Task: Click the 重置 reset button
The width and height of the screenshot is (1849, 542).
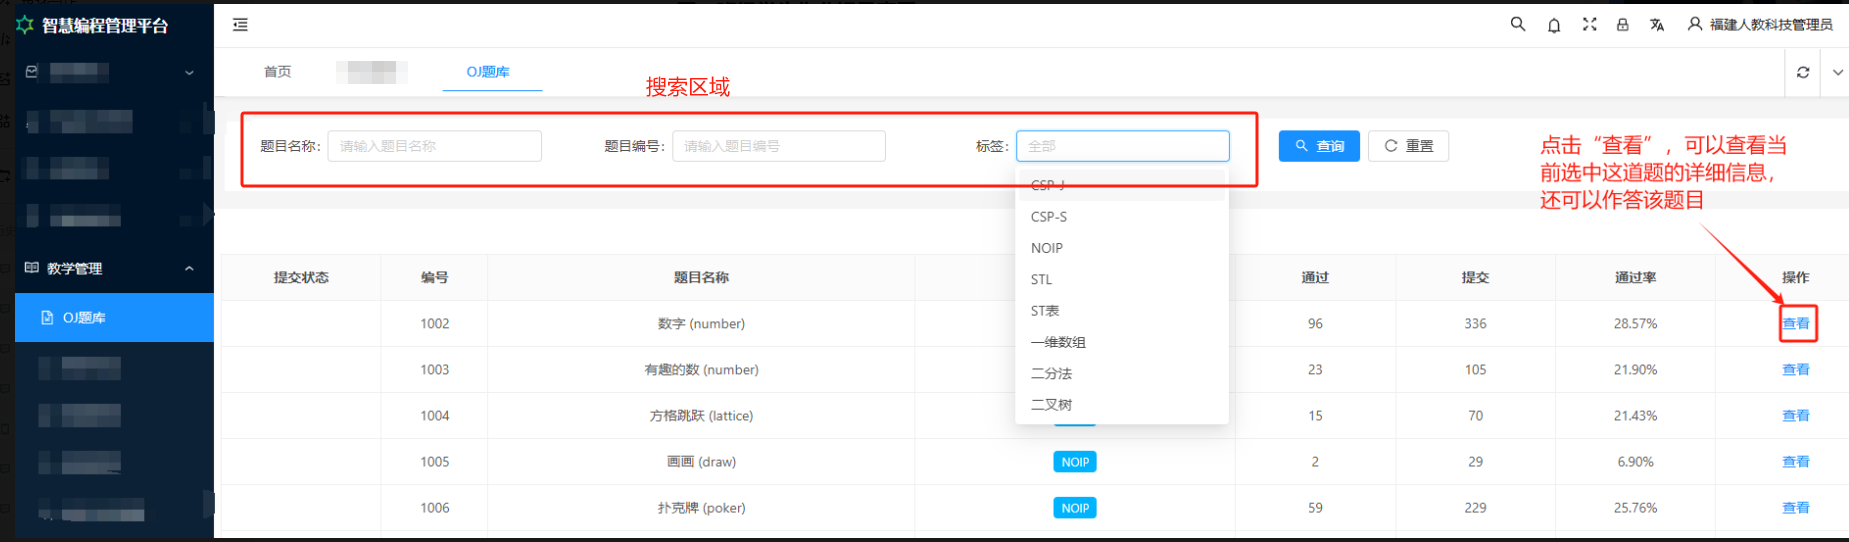Action: 1408,146
